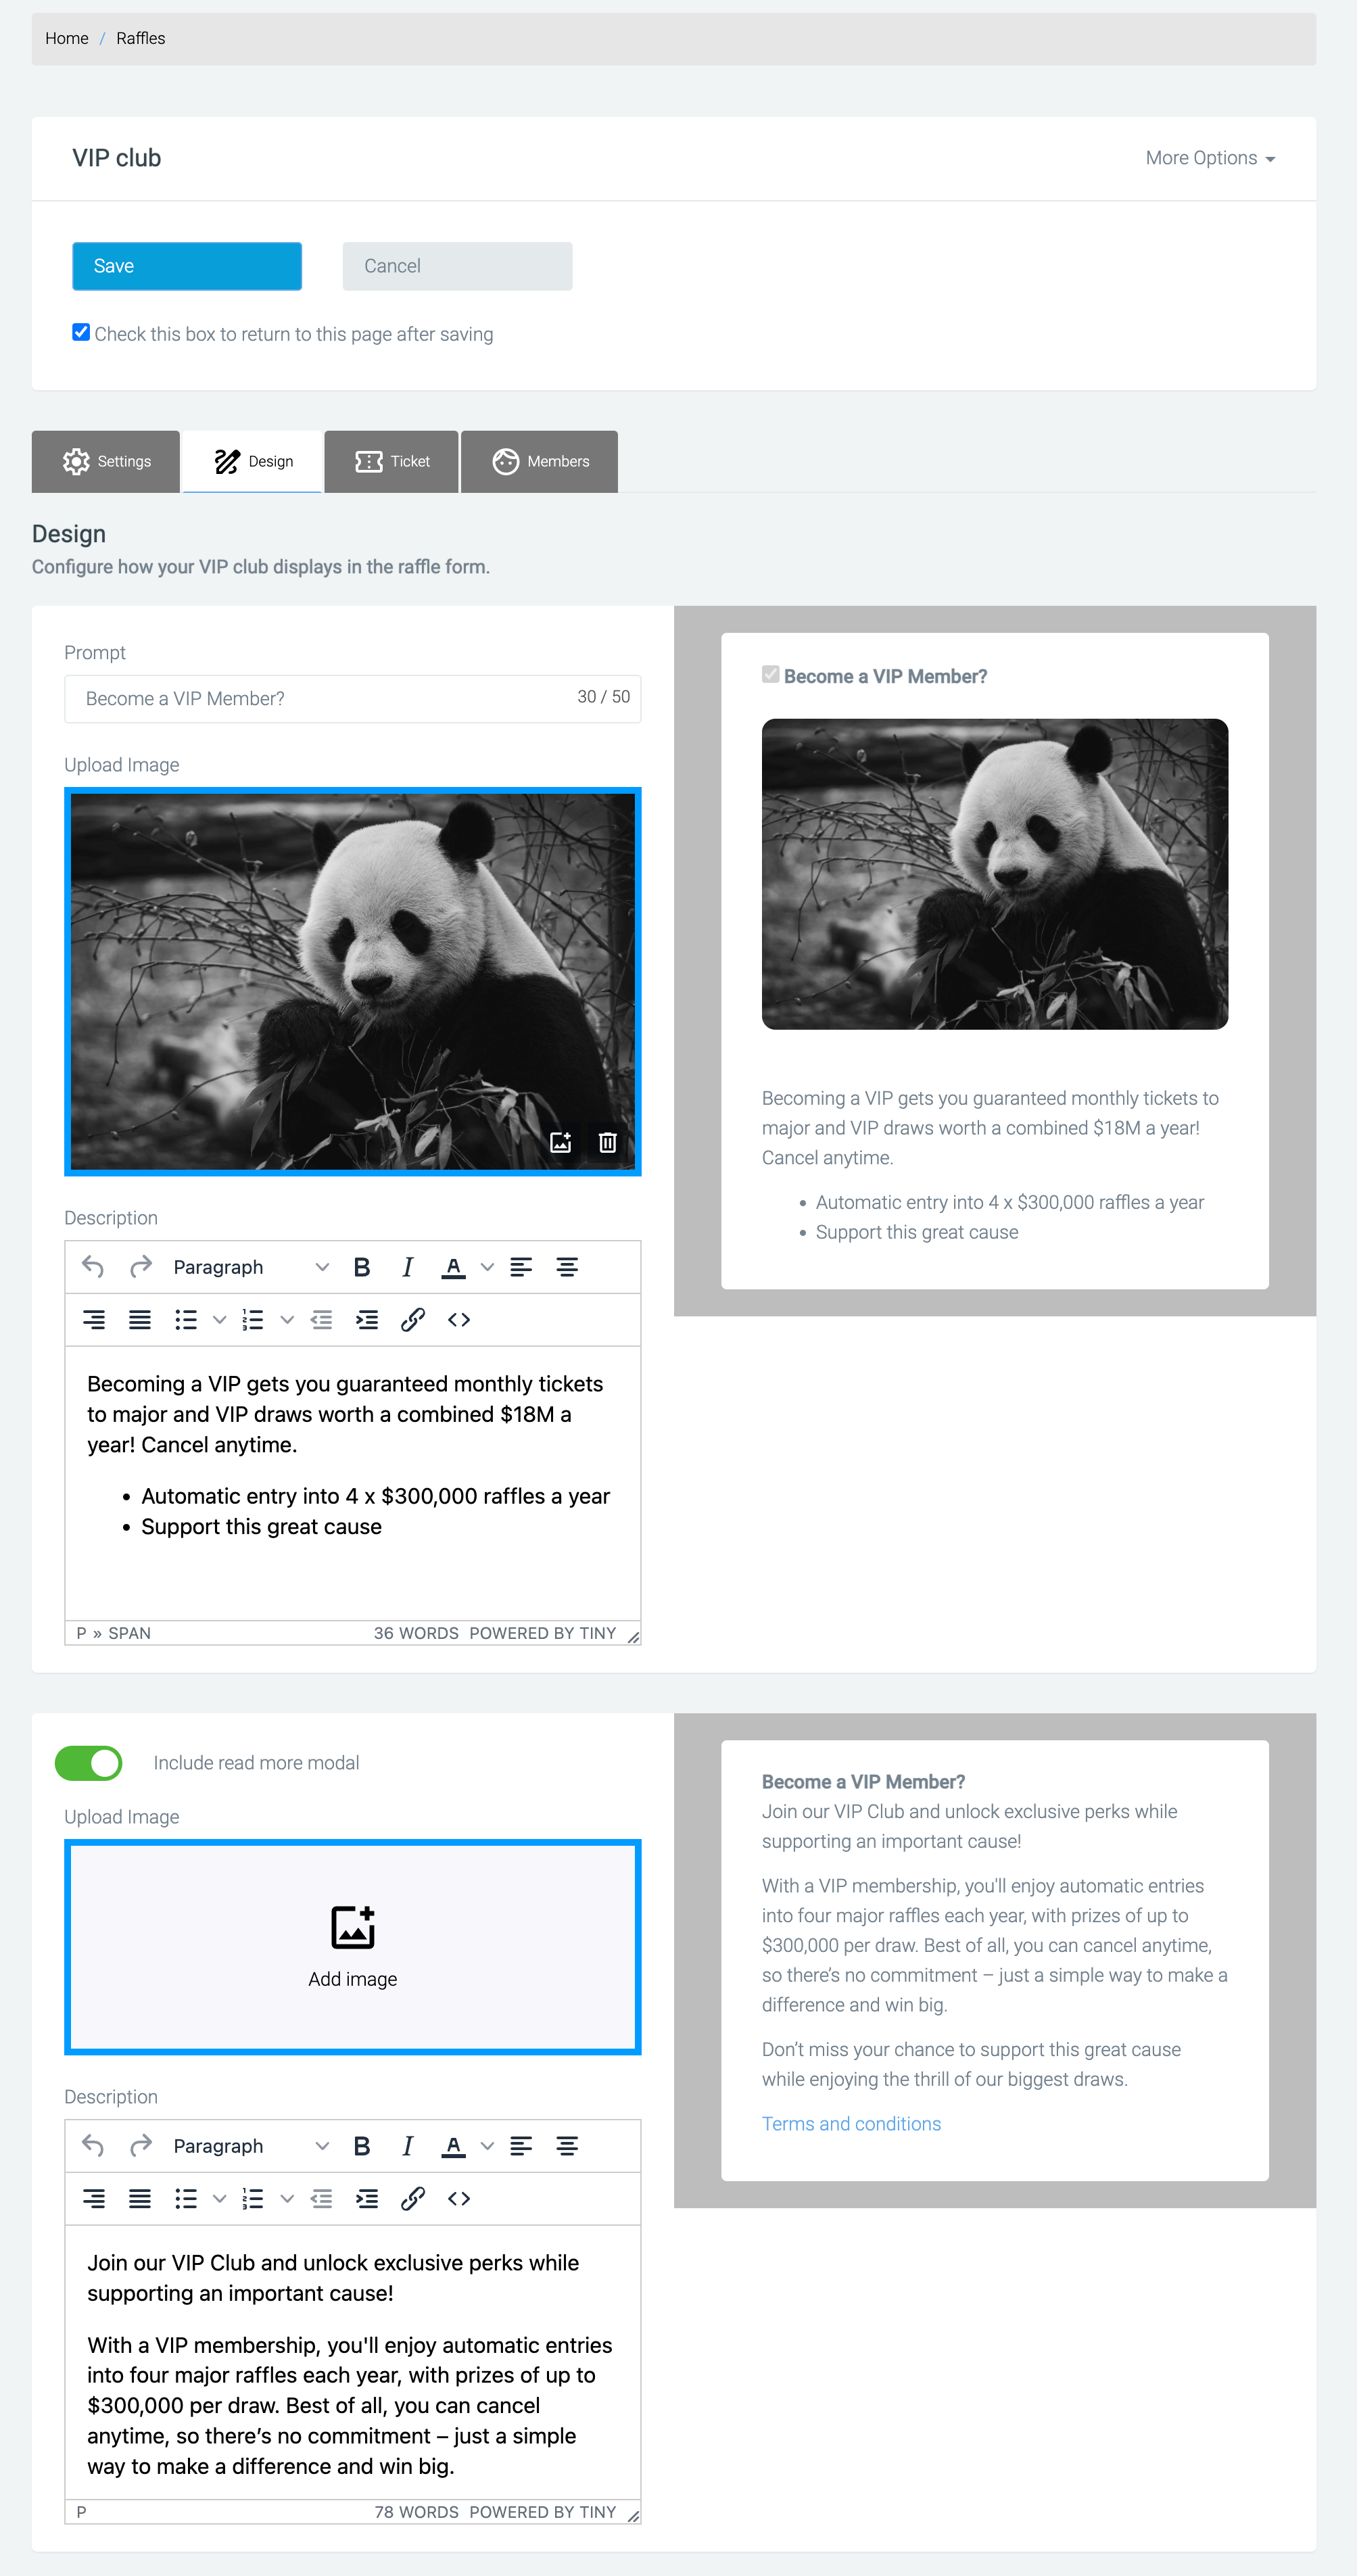Viewport: 1357px width, 2576px height.
Task: Click into the first Description text area
Action: (352, 1483)
